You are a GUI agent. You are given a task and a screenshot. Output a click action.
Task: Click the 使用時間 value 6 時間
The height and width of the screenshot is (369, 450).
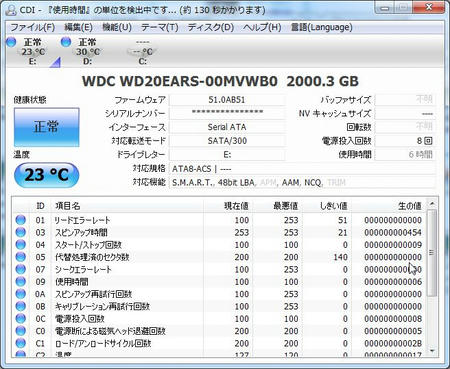tap(405, 154)
